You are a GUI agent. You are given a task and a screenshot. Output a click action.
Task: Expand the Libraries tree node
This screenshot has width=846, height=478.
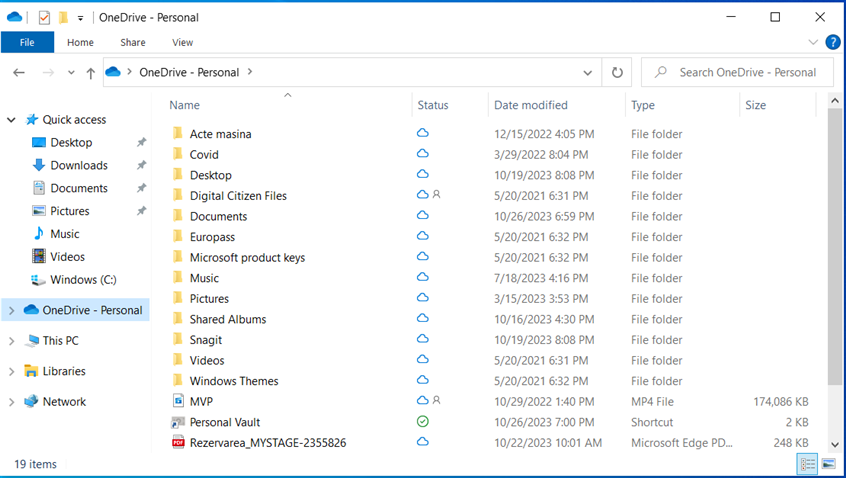click(11, 371)
